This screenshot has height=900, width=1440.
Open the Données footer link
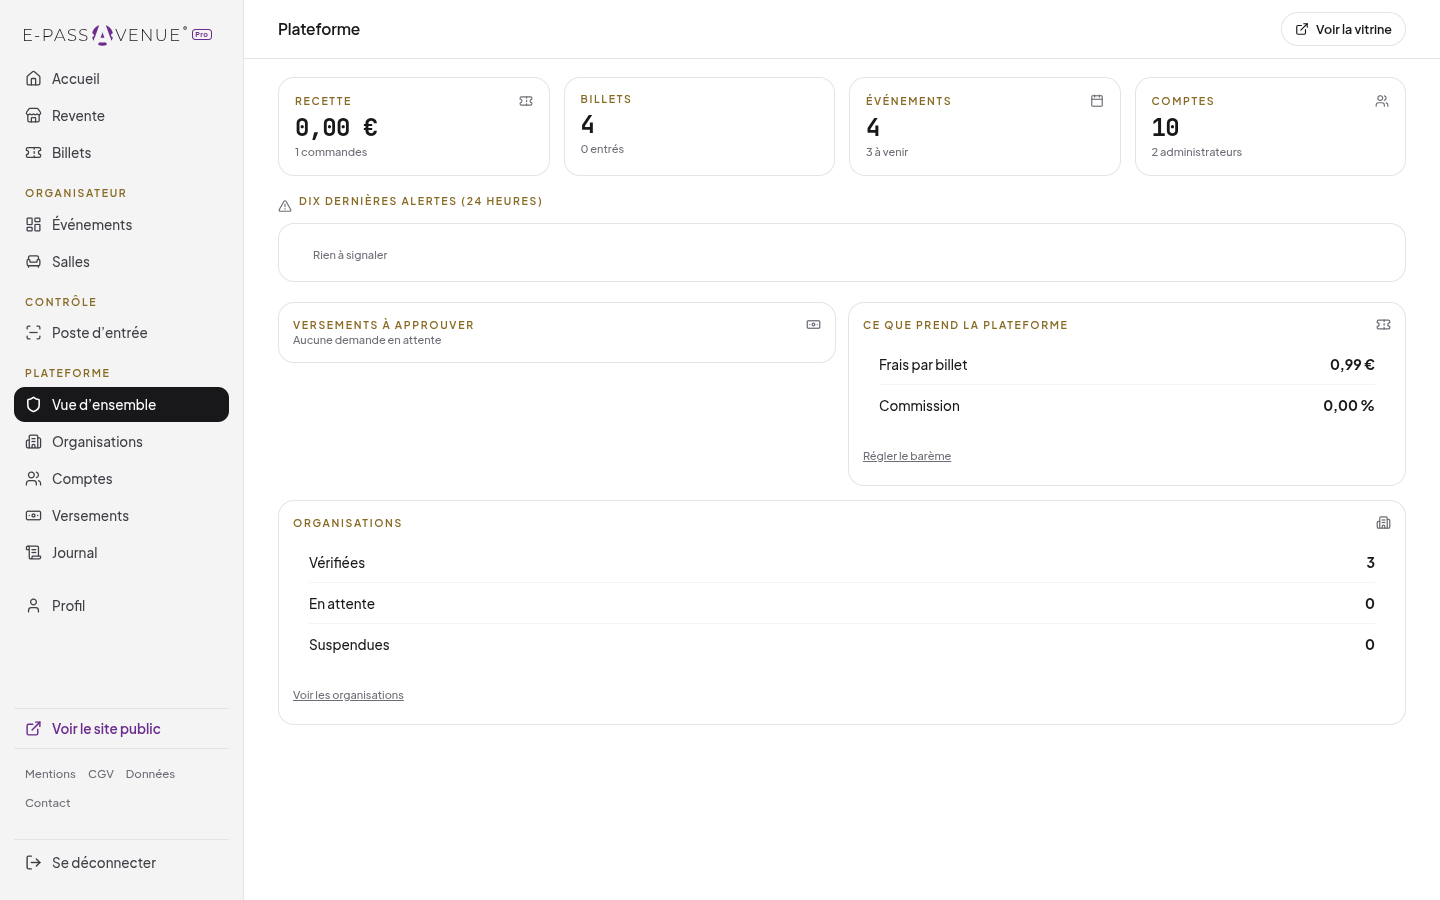coord(150,774)
